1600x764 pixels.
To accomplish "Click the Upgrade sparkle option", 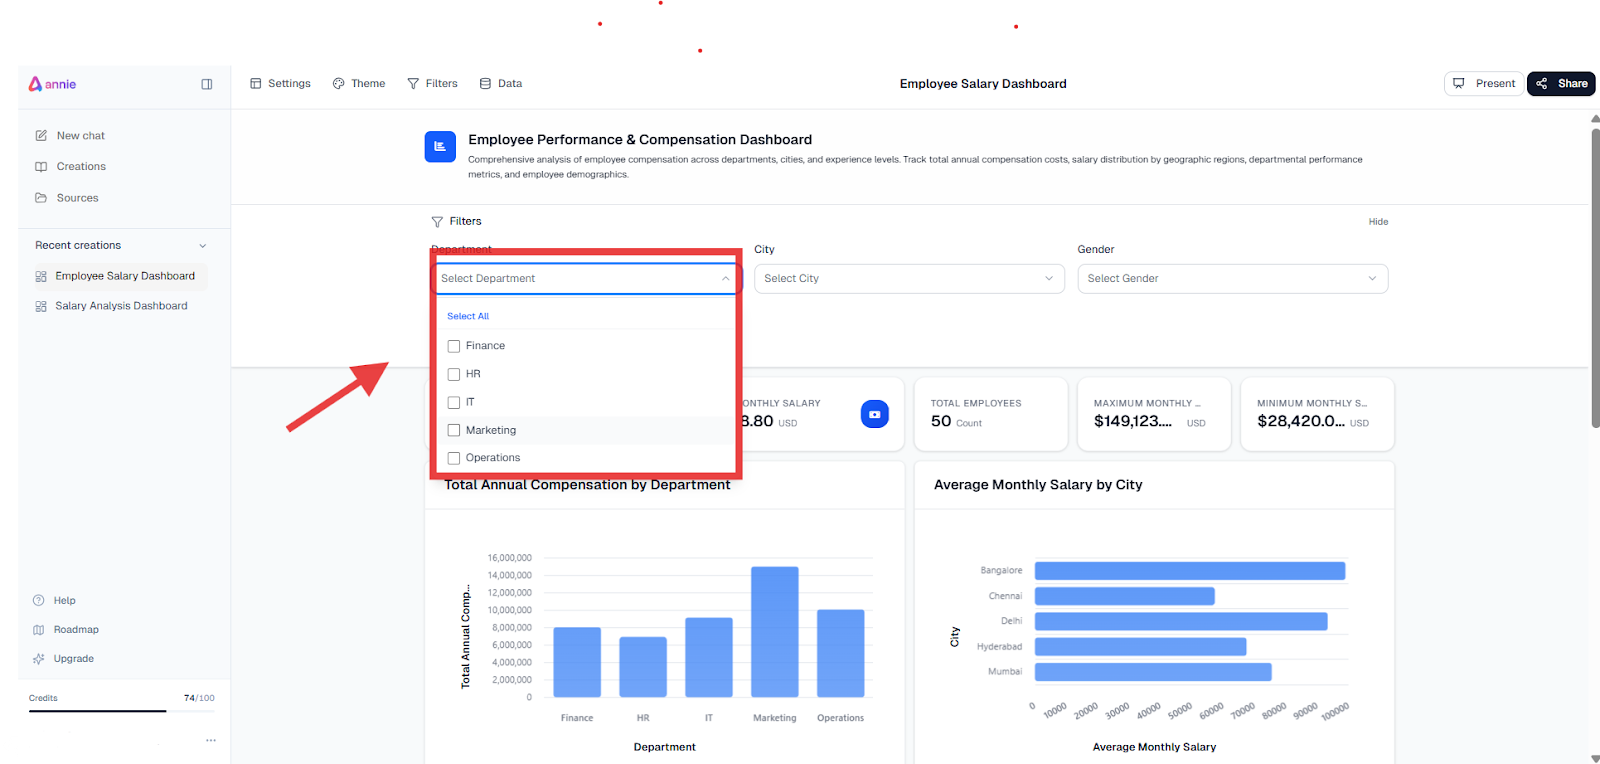I will (x=73, y=659).
